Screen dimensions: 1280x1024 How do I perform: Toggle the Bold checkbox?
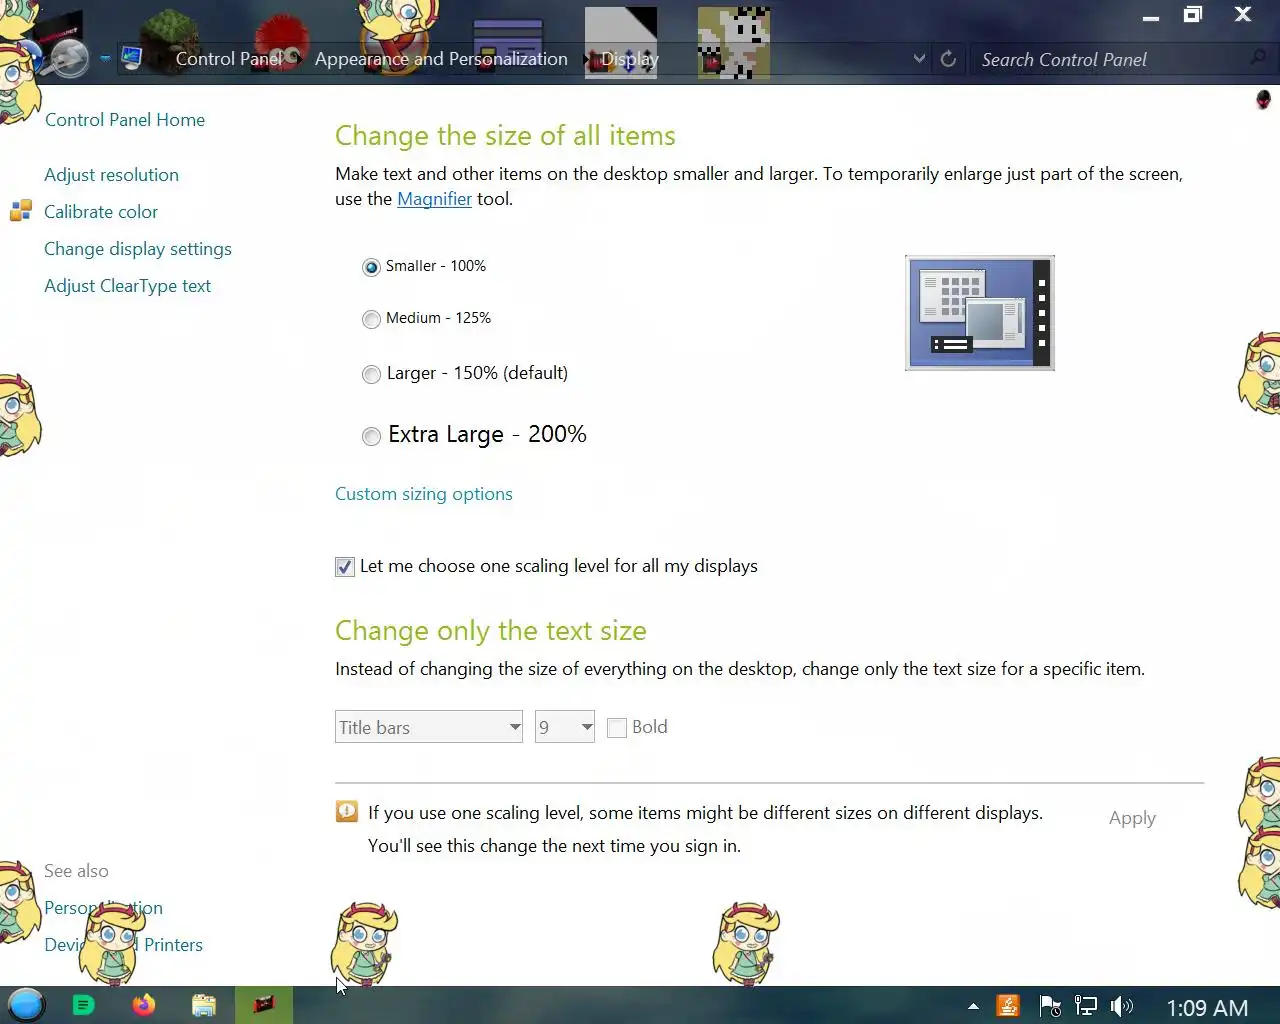click(x=617, y=728)
